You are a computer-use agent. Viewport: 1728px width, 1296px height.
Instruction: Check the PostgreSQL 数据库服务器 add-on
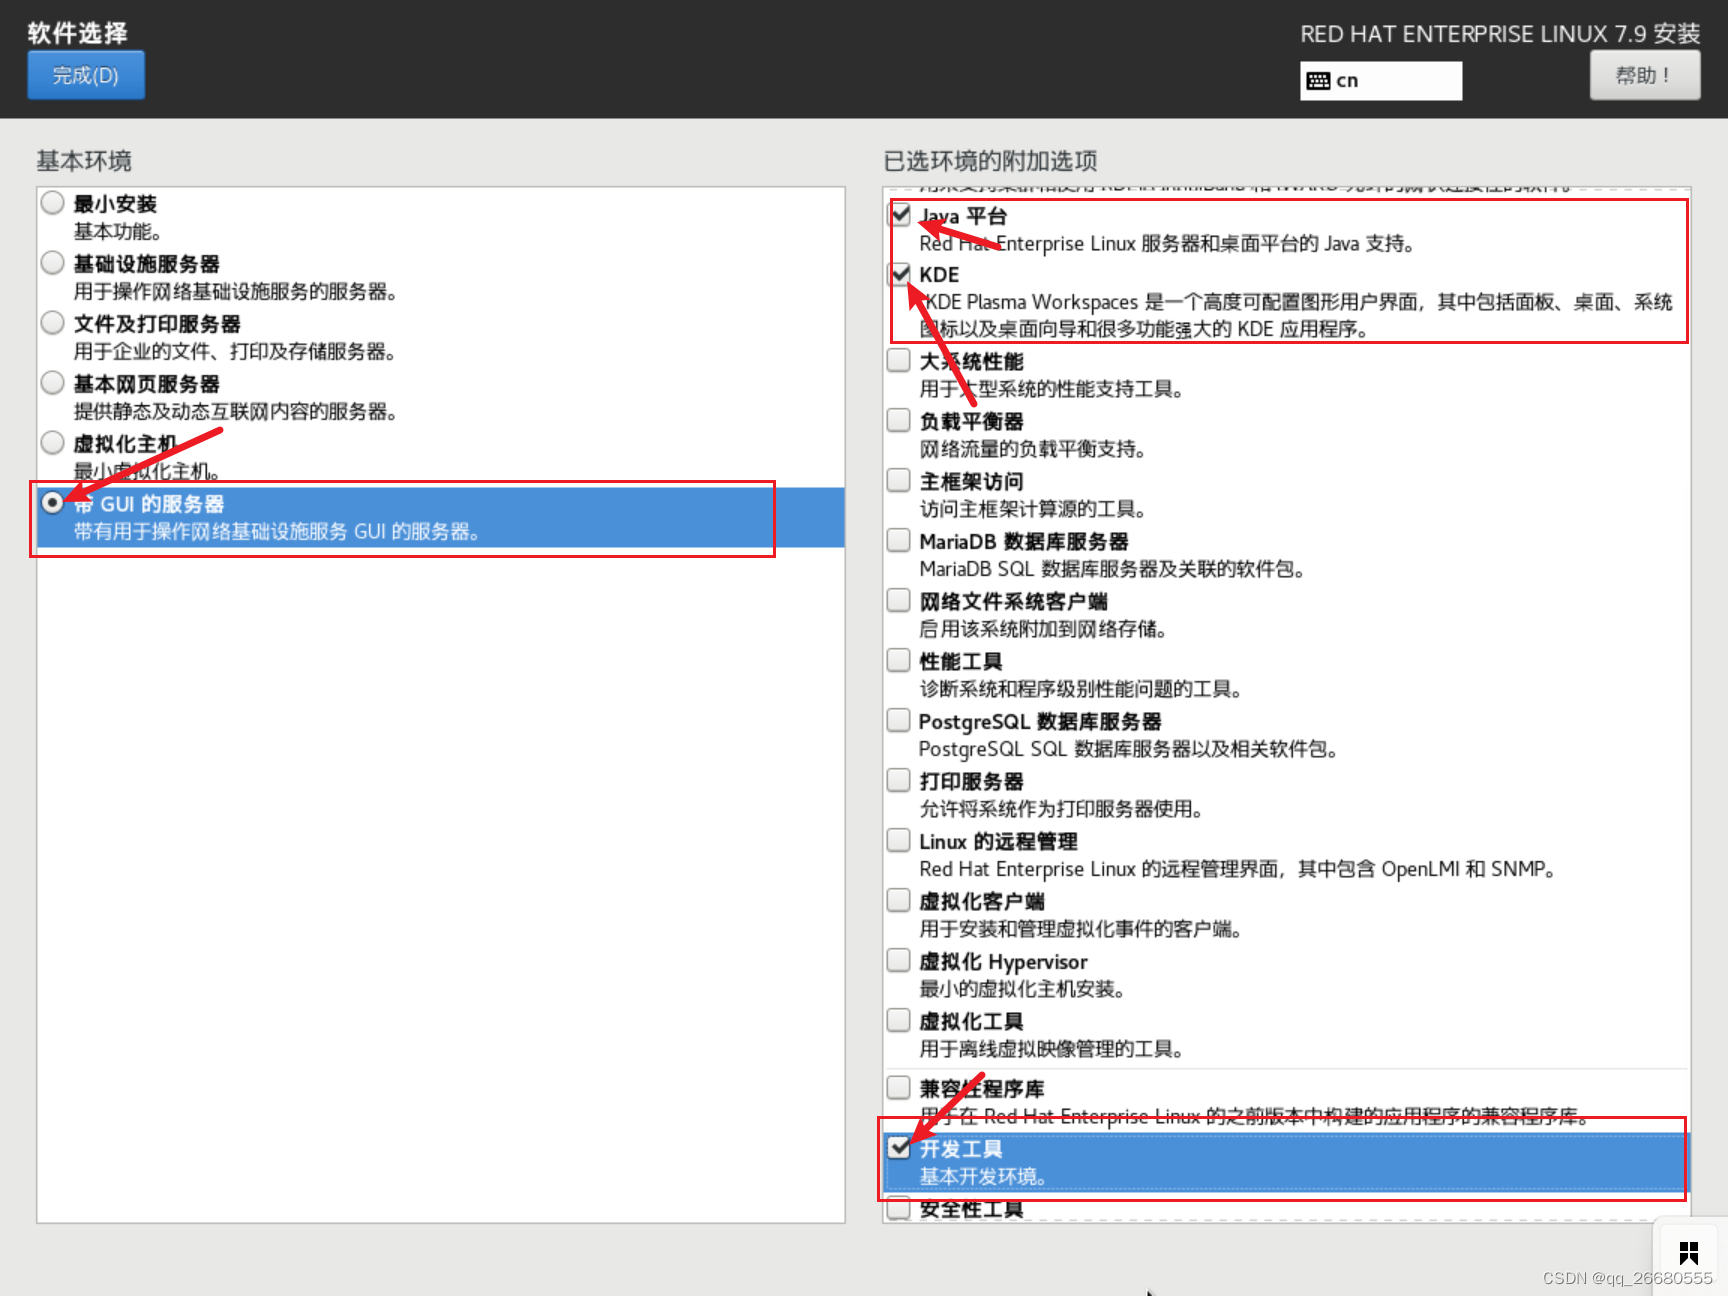click(898, 720)
